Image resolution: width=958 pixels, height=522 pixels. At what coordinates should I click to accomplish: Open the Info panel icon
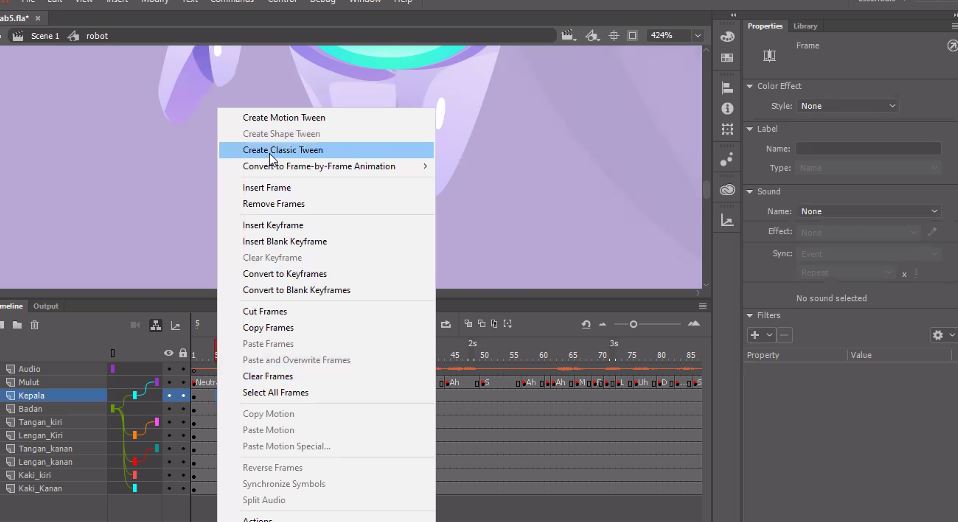[x=727, y=108]
